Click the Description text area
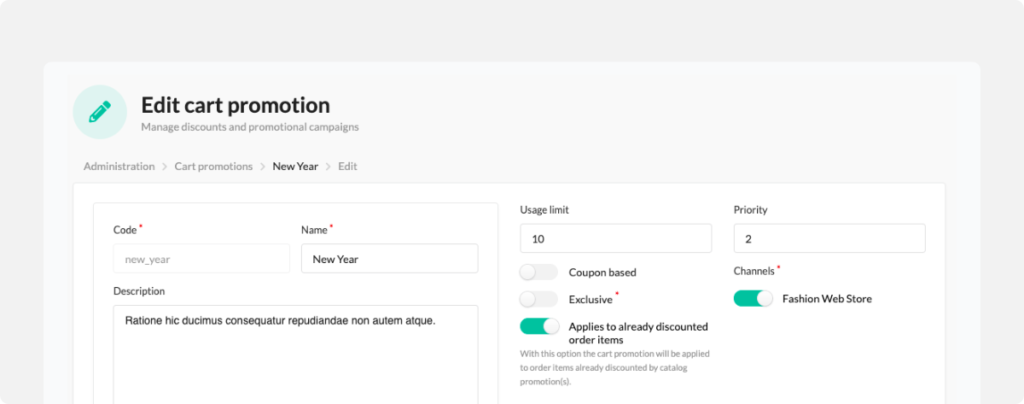This screenshot has height=404, width=1024. coord(295,354)
